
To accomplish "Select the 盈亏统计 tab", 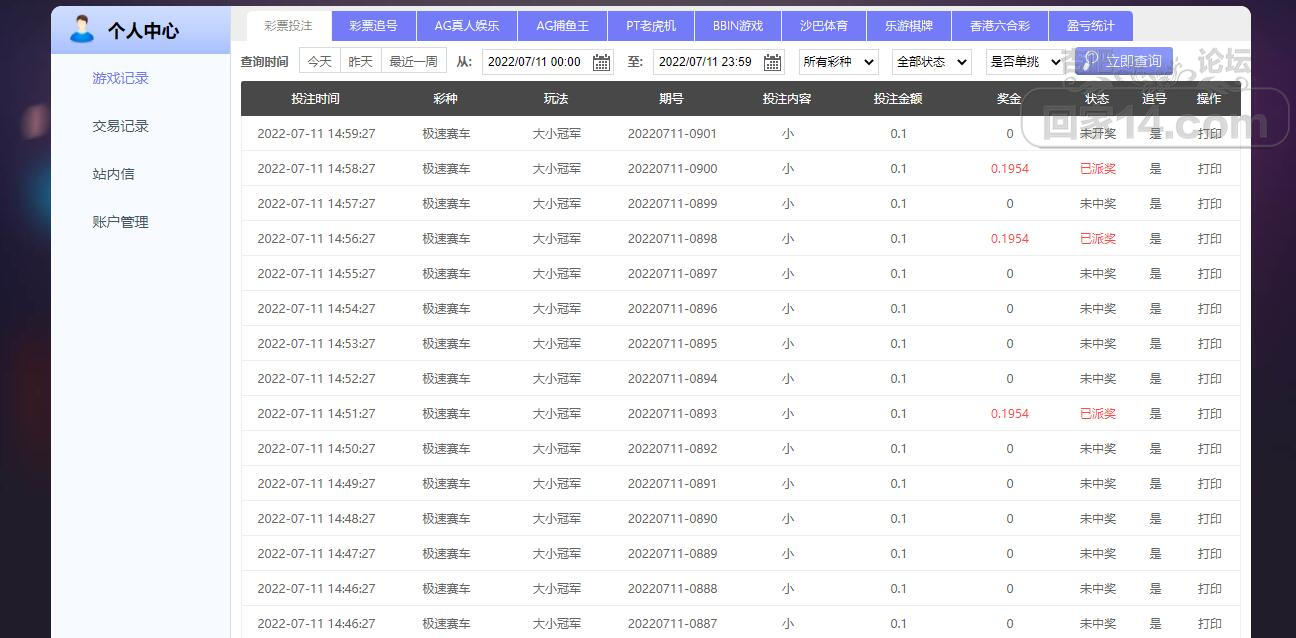I will (1090, 26).
